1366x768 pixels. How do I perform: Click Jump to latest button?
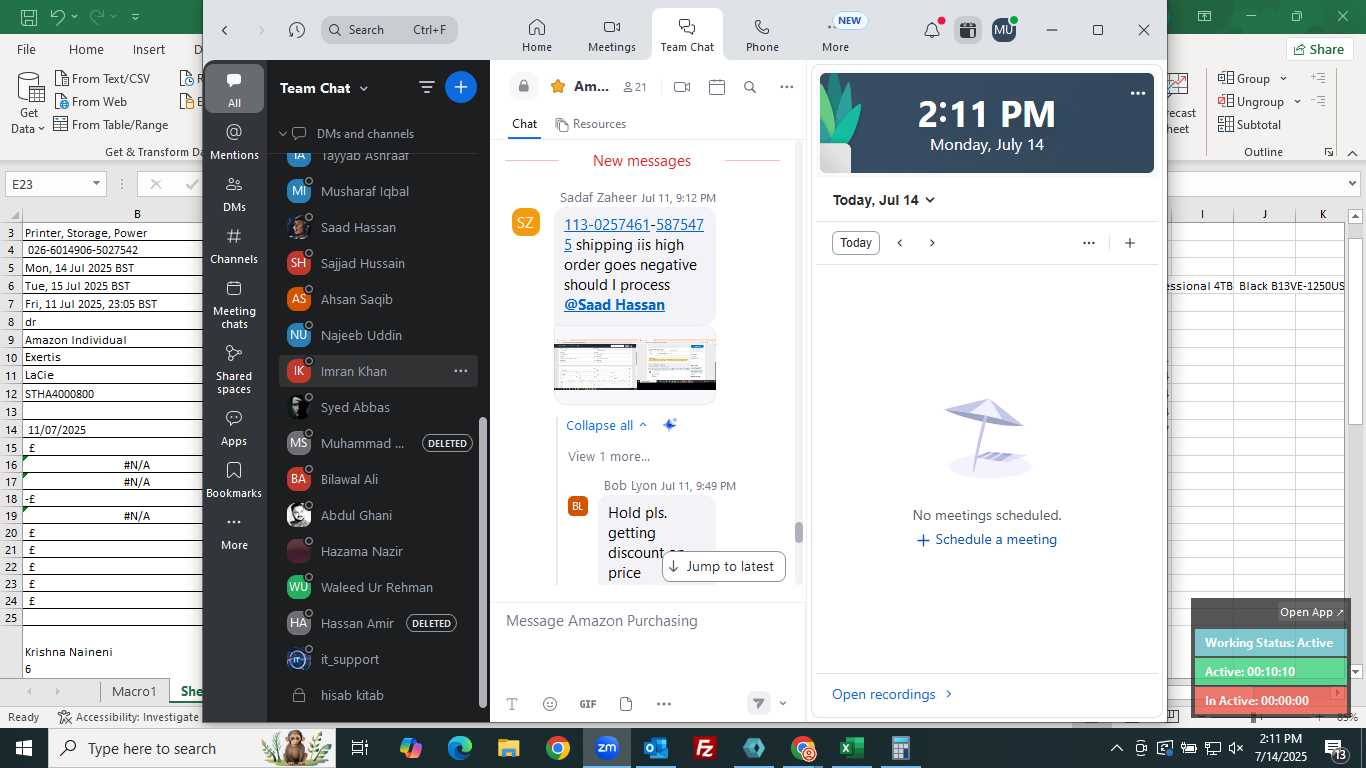[723, 566]
